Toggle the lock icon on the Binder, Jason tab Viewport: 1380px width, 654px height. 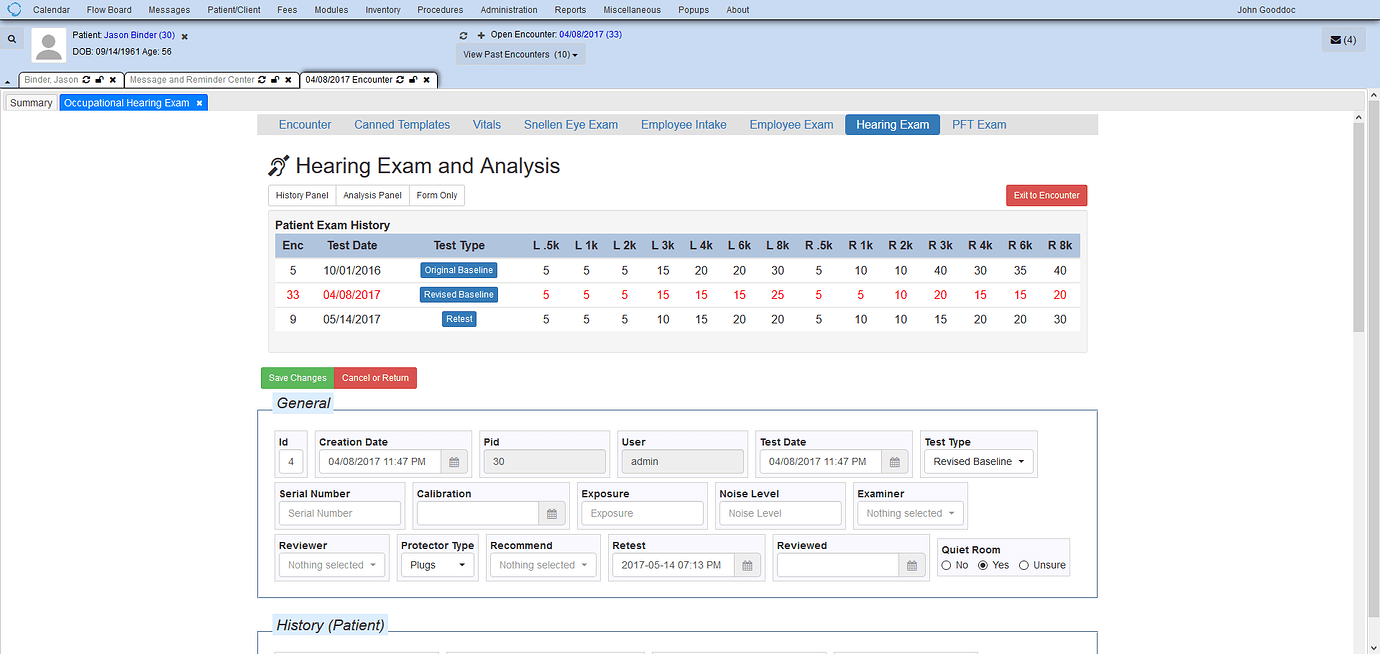98,79
